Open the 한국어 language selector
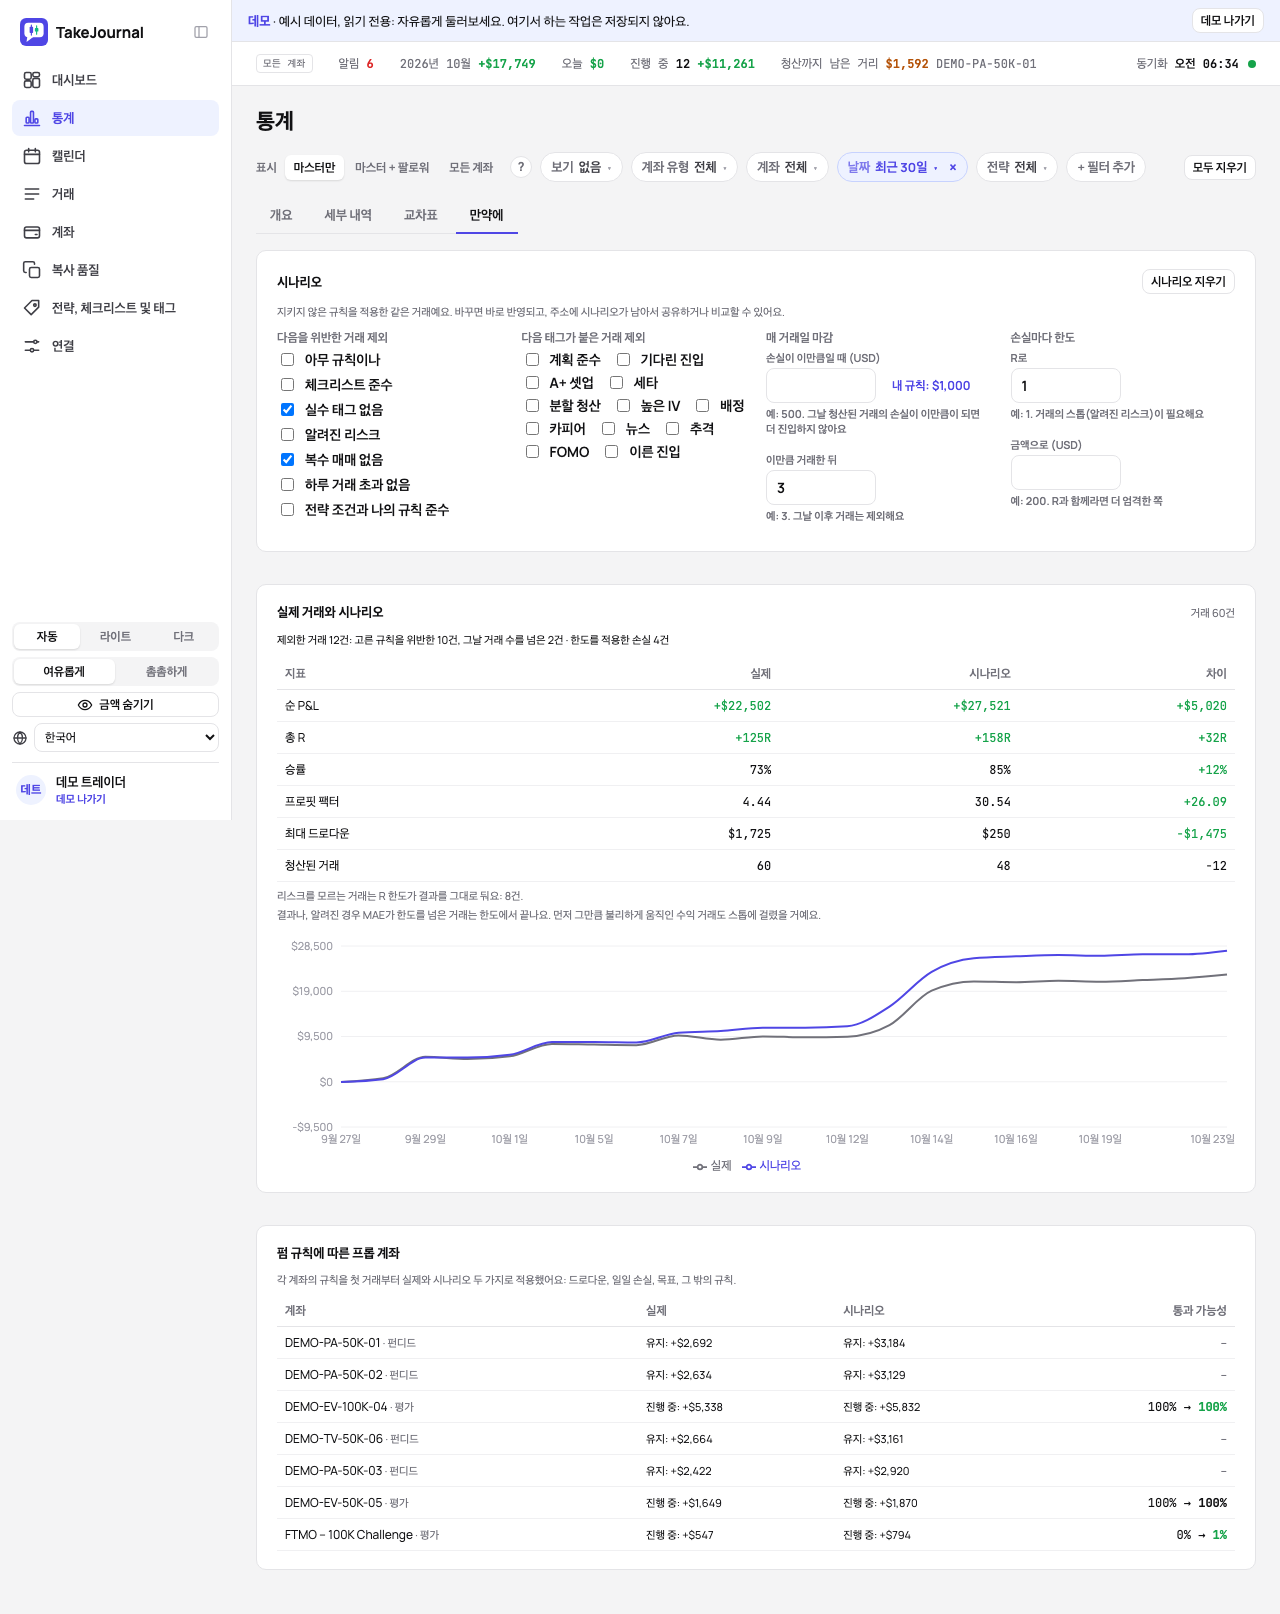 126,737
